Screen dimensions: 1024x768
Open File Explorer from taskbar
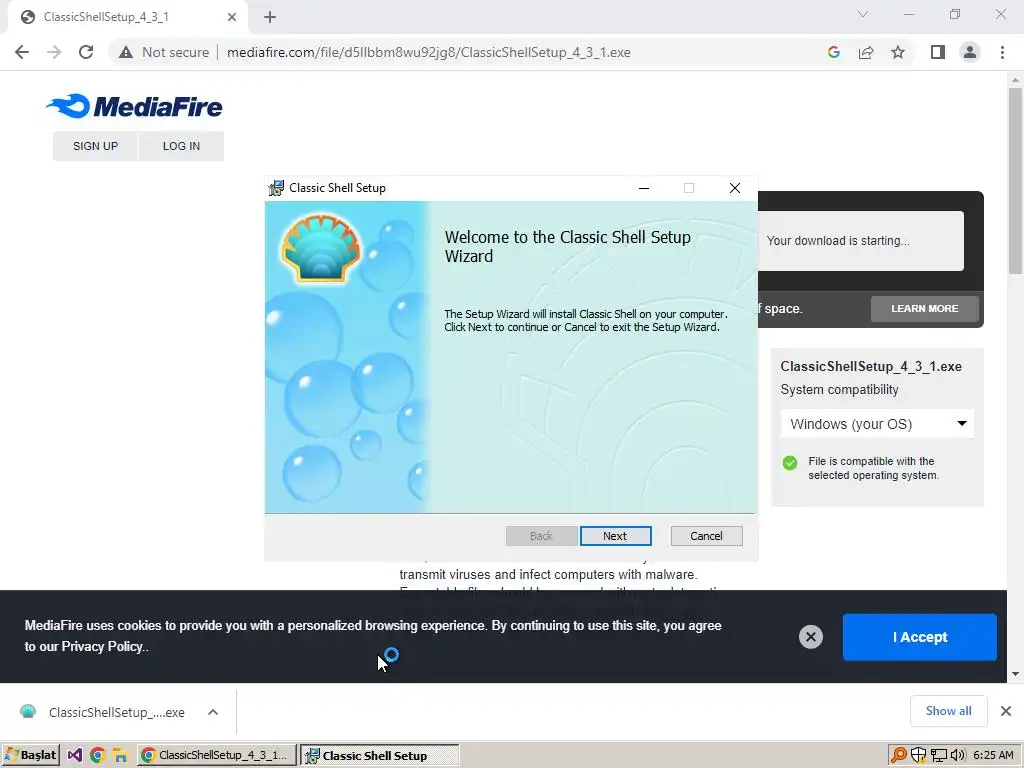(120, 755)
